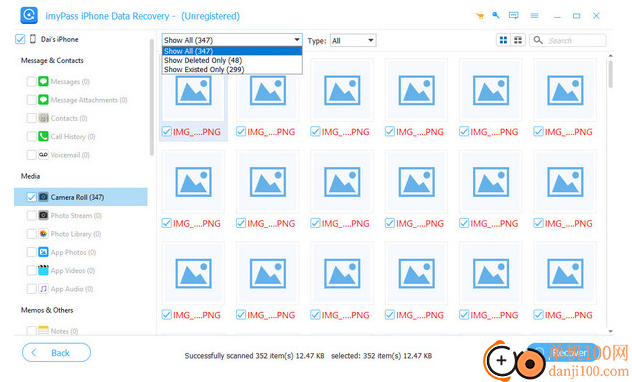Viewport: 632px width, 382px height.
Task: Click the Messages app icon
Action: [x=43, y=81]
